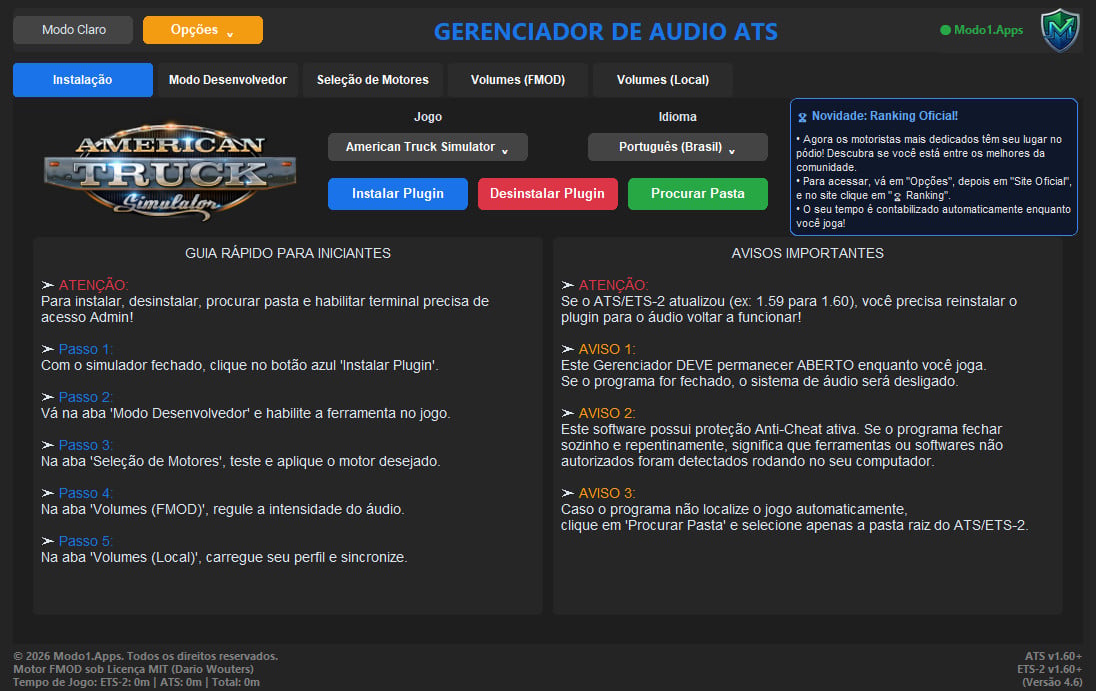1096x691 pixels.
Task: Click the ATS v1.60+ version text
Action: [1053, 656]
